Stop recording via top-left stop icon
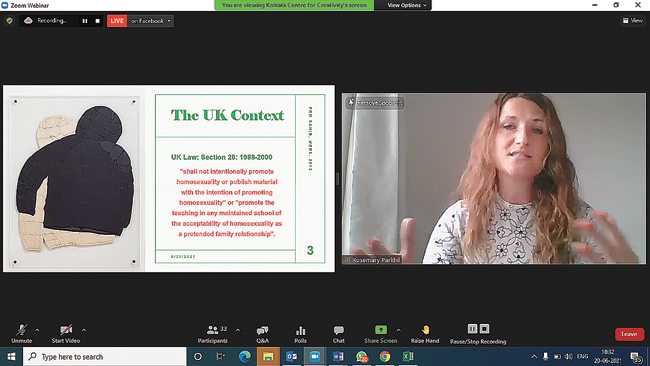The height and width of the screenshot is (366, 650). (97, 21)
